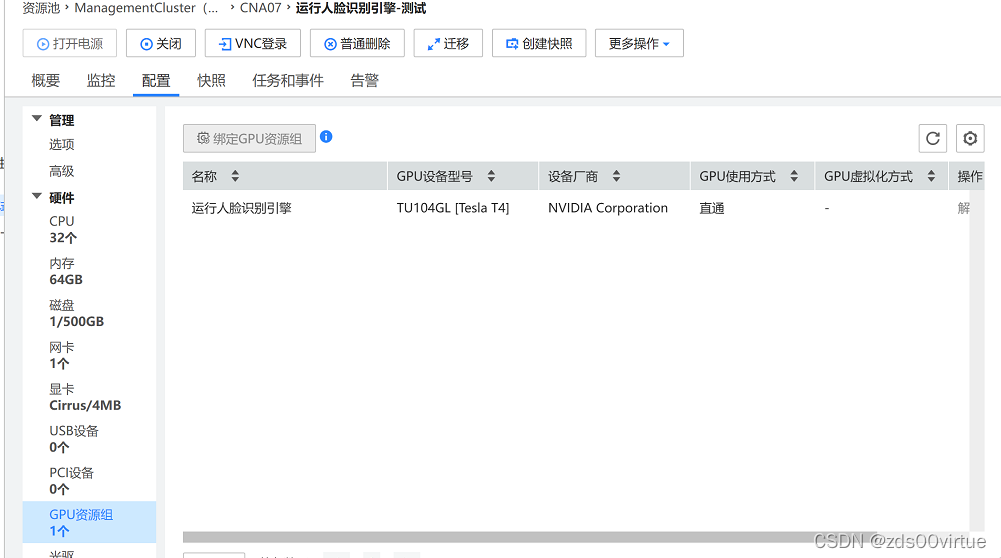Collapse the 管理 section triangle
1001x558 pixels.
37,118
